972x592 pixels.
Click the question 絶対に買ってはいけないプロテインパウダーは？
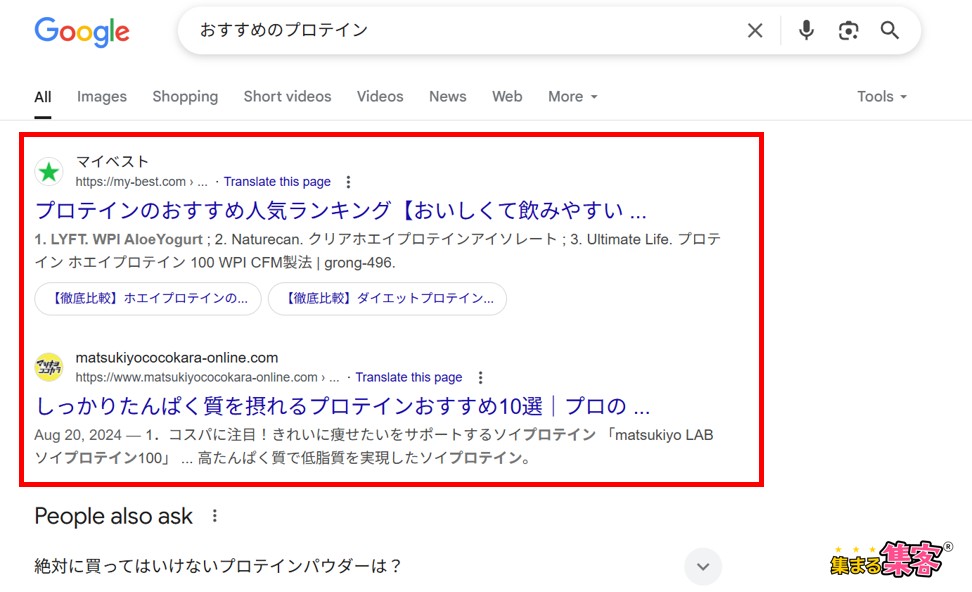point(218,566)
